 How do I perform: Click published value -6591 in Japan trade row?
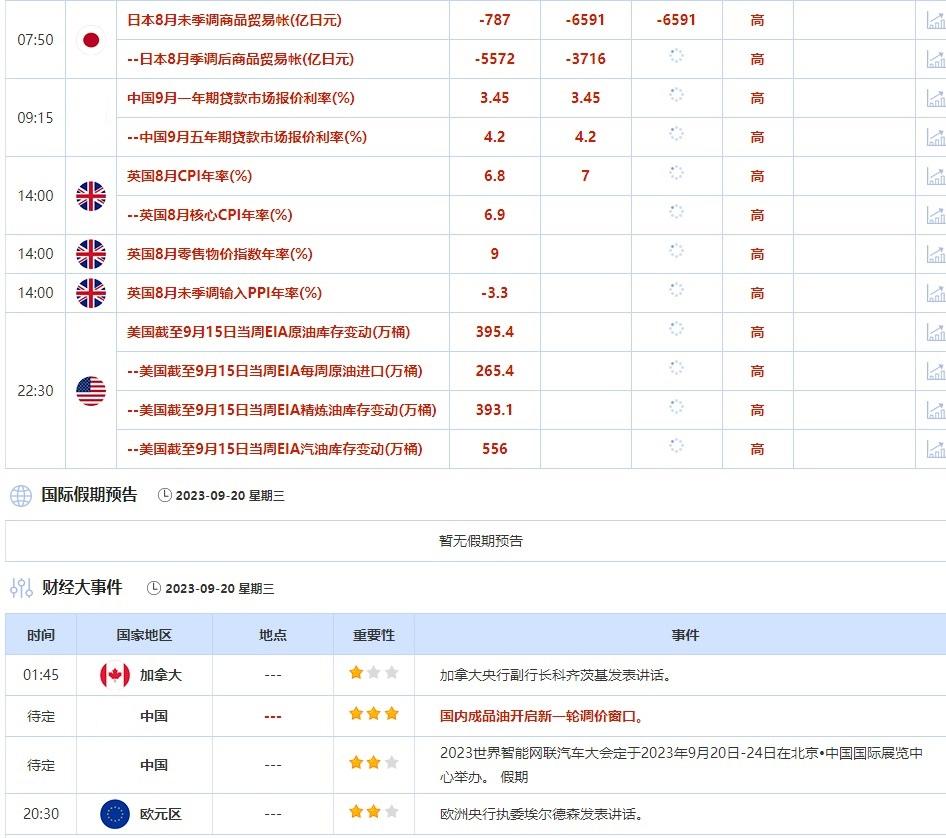(x=676, y=20)
